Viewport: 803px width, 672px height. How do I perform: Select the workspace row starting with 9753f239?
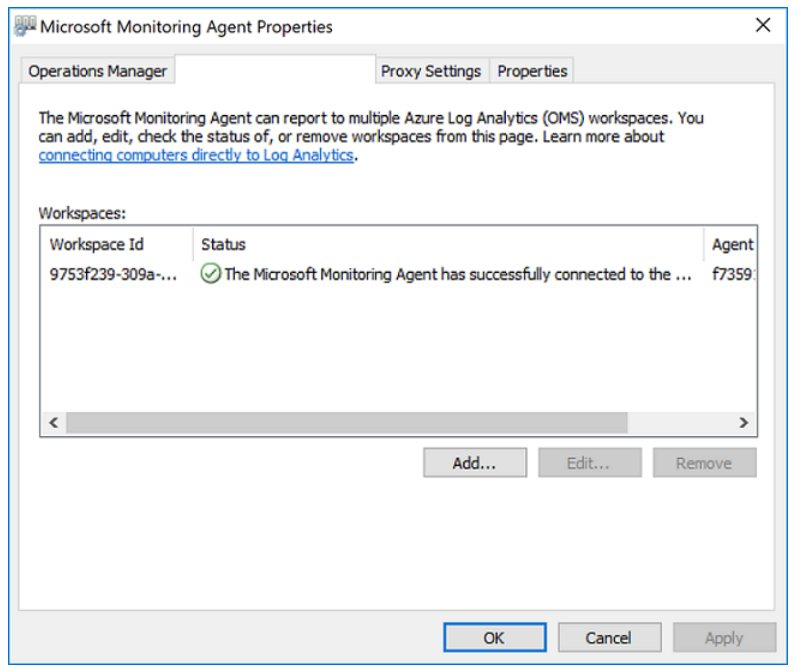pos(114,276)
